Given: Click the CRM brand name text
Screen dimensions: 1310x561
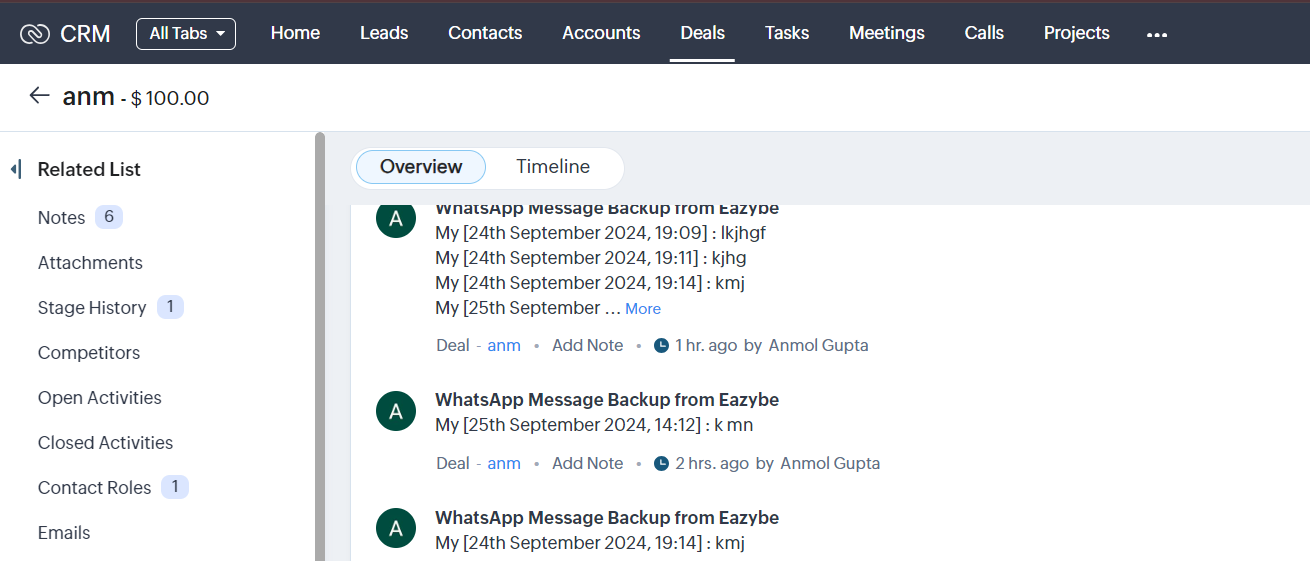Looking at the screenshot, I should pyautogui.click(x=85, y=33).
